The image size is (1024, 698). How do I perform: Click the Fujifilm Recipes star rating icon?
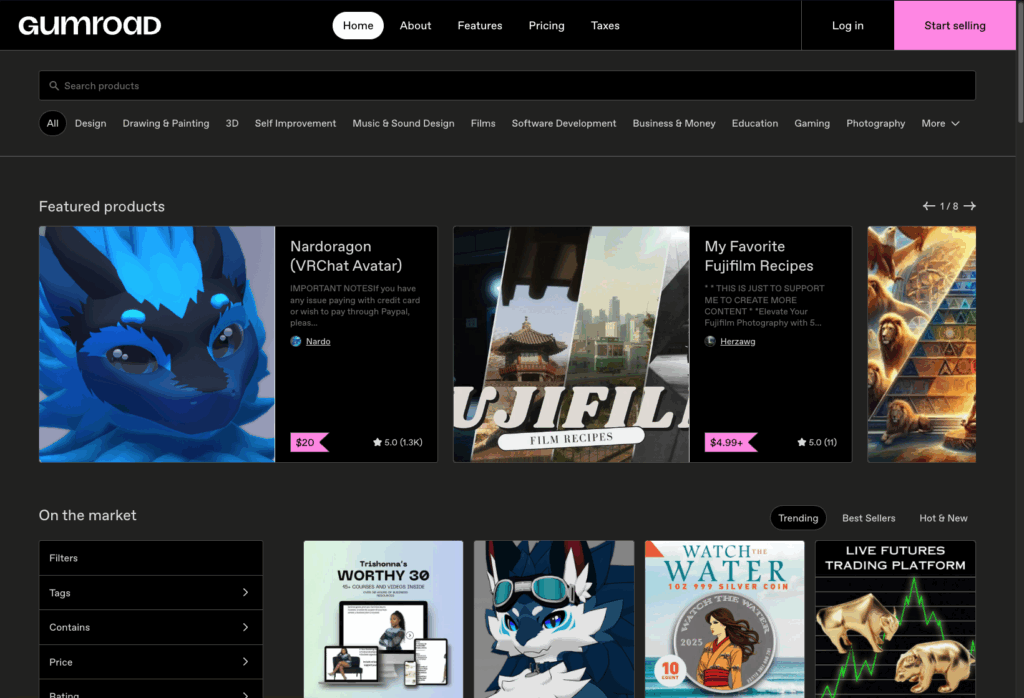pos(801,442)
